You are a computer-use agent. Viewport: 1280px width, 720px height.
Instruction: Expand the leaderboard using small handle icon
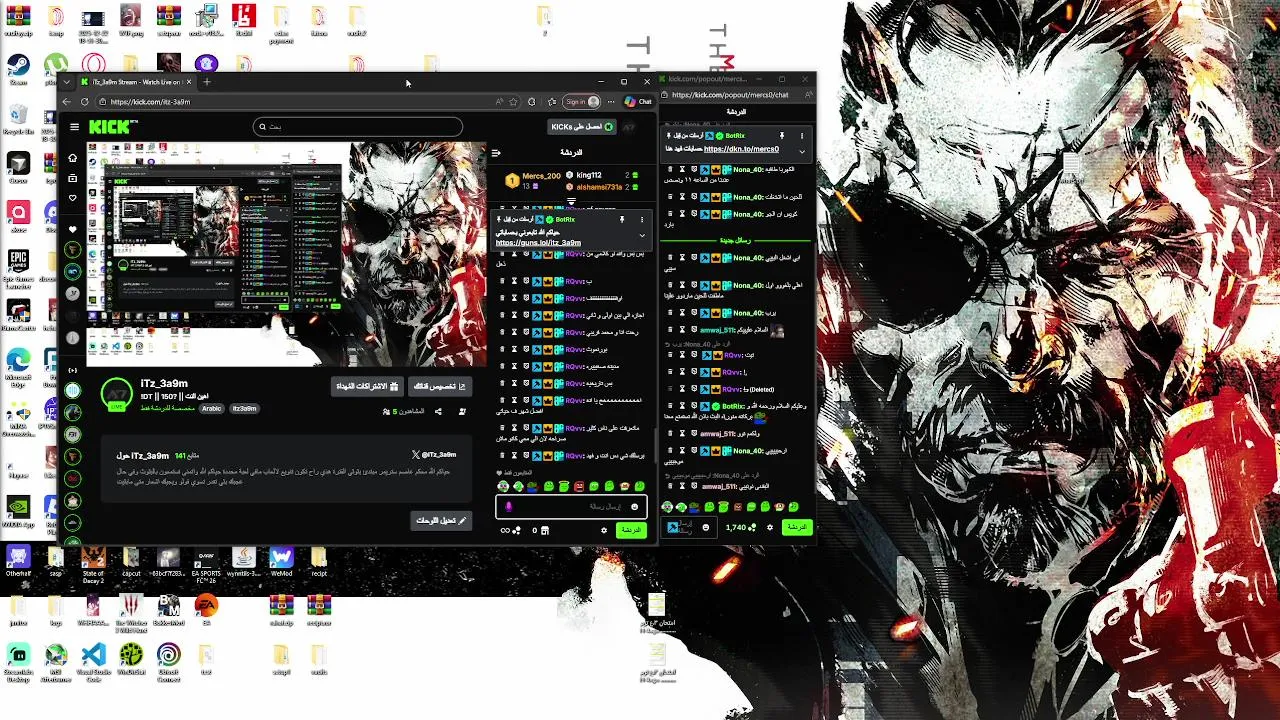click(572, 201)
